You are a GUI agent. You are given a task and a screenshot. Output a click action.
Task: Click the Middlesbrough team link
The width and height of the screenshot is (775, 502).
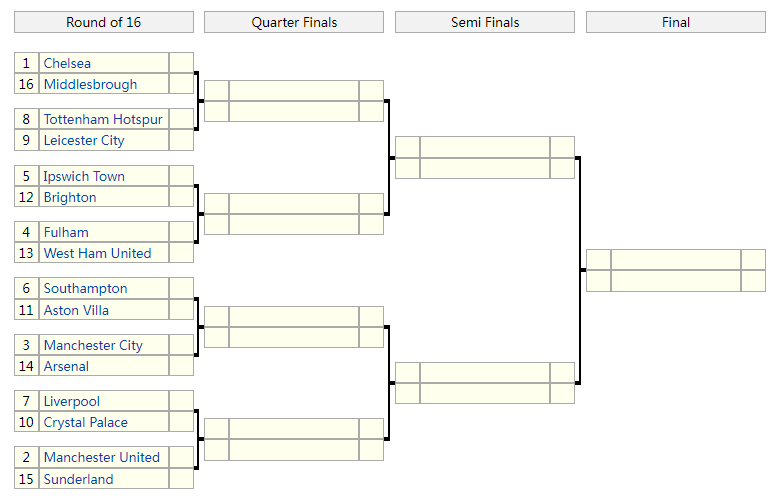pyautogui.click(x=90, y=85)
